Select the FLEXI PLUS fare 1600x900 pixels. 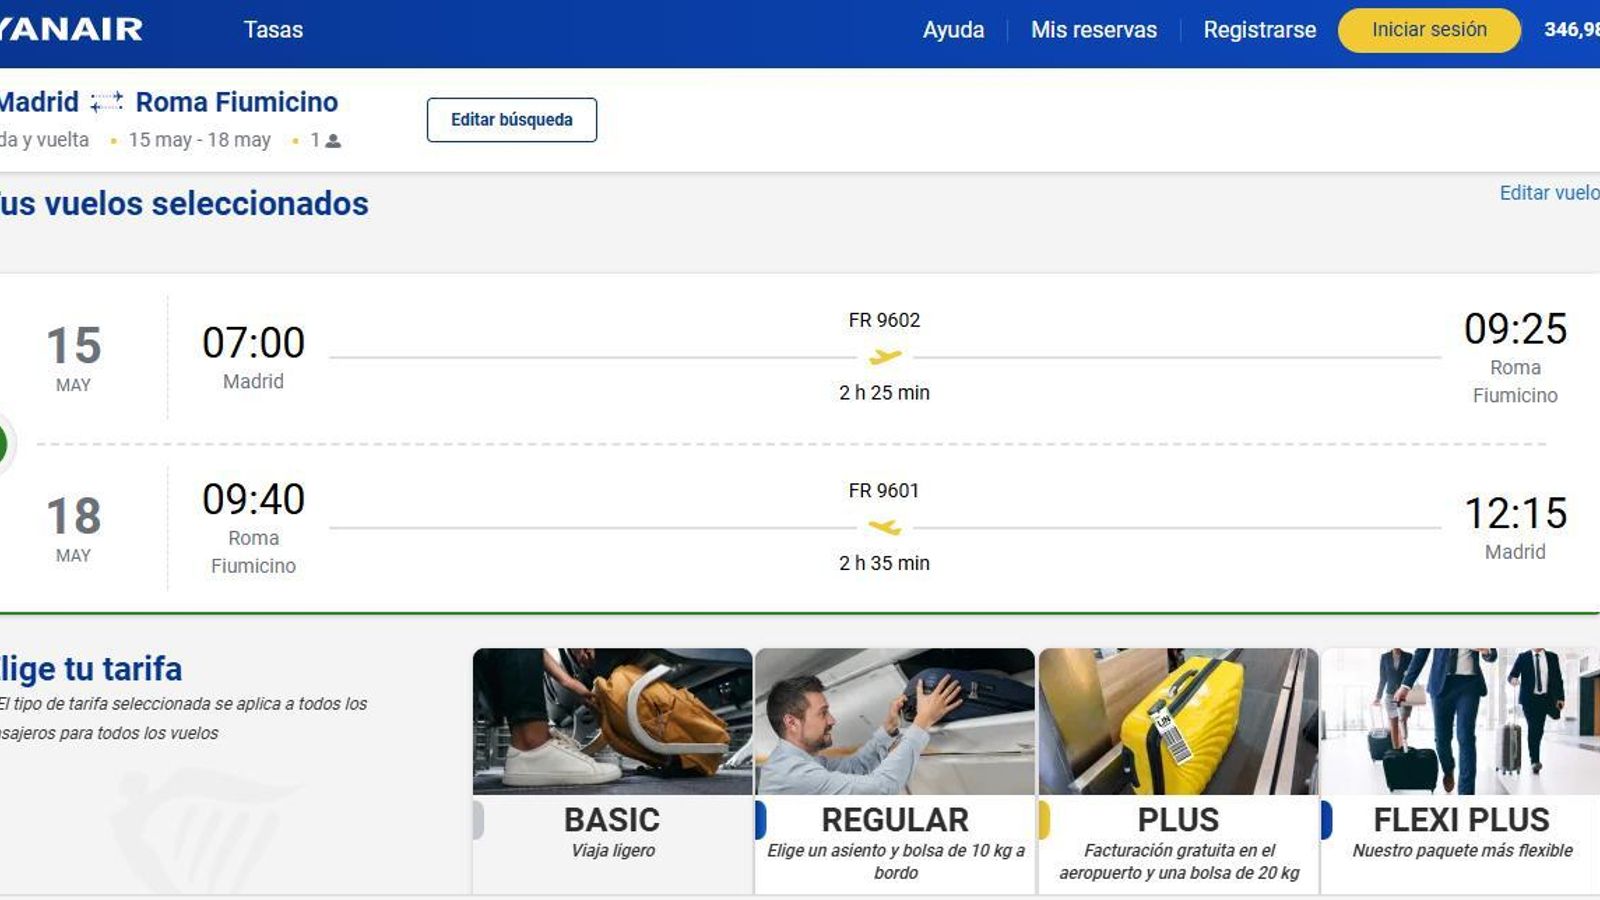(x=1460, y=820)
